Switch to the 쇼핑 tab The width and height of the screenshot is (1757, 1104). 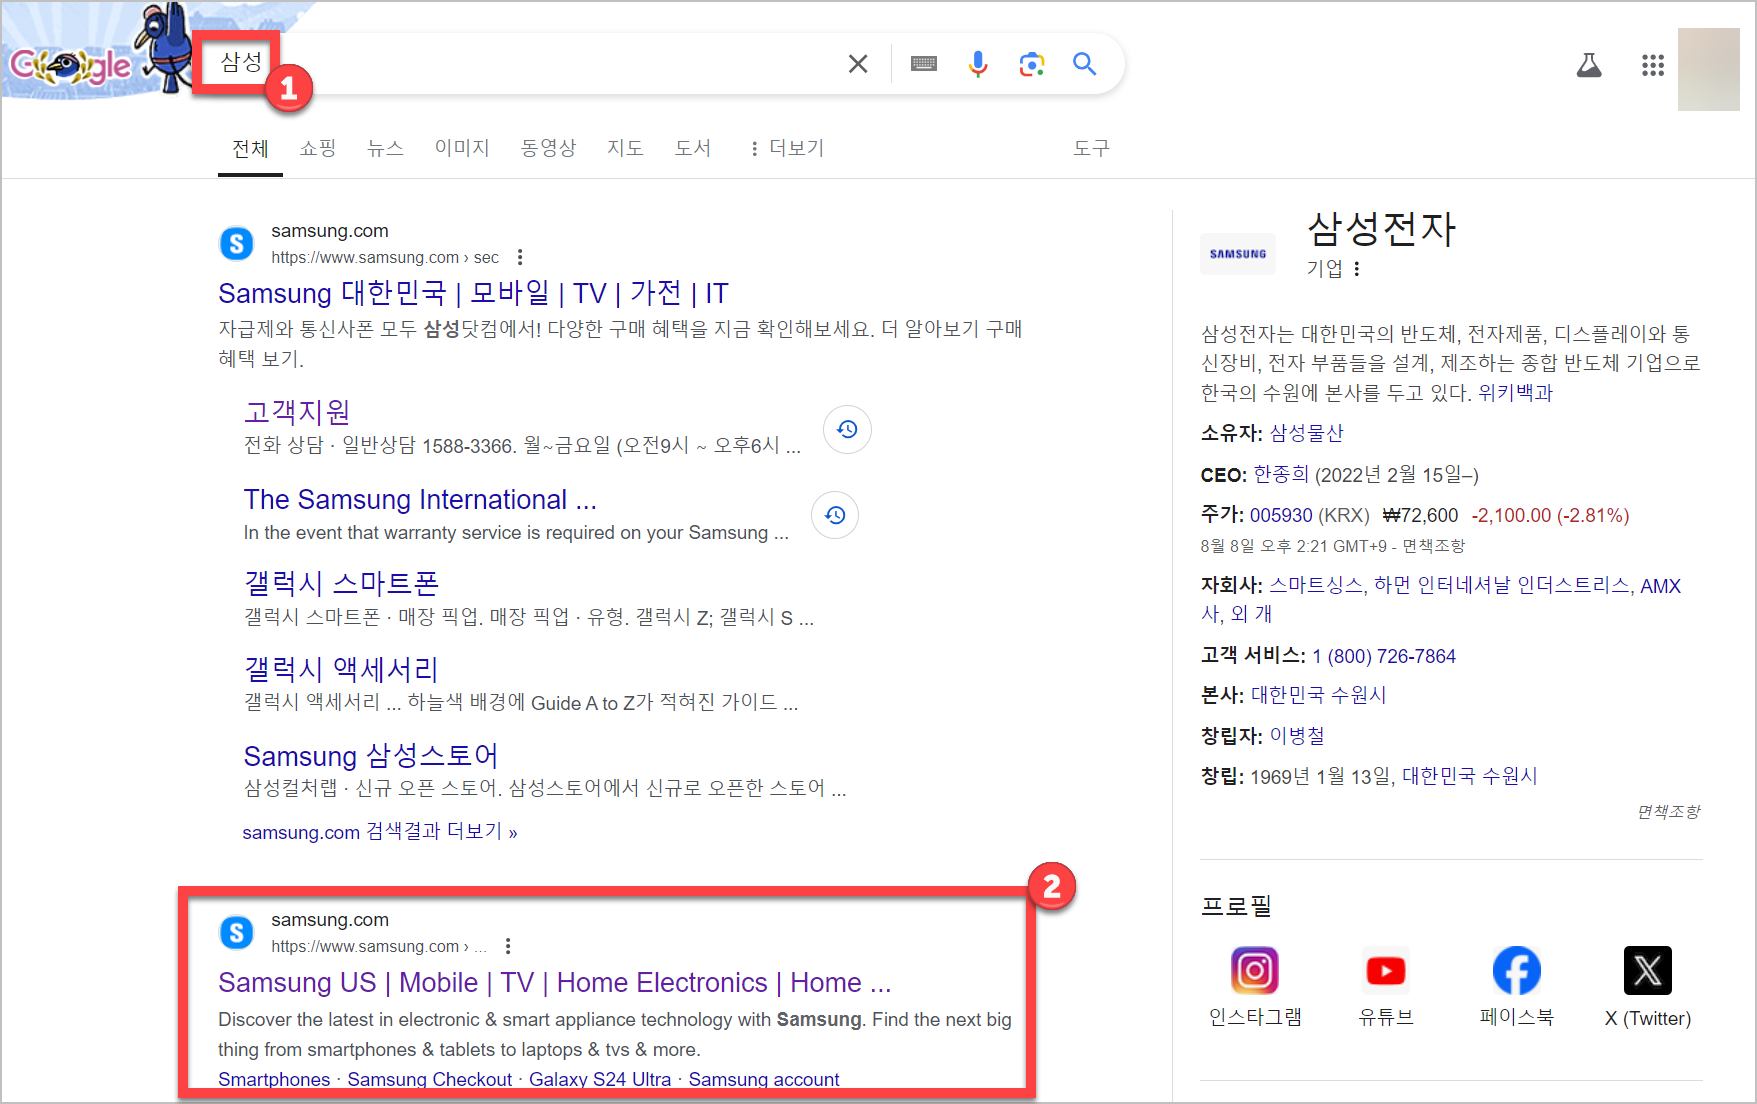click(x=318, y=148)
